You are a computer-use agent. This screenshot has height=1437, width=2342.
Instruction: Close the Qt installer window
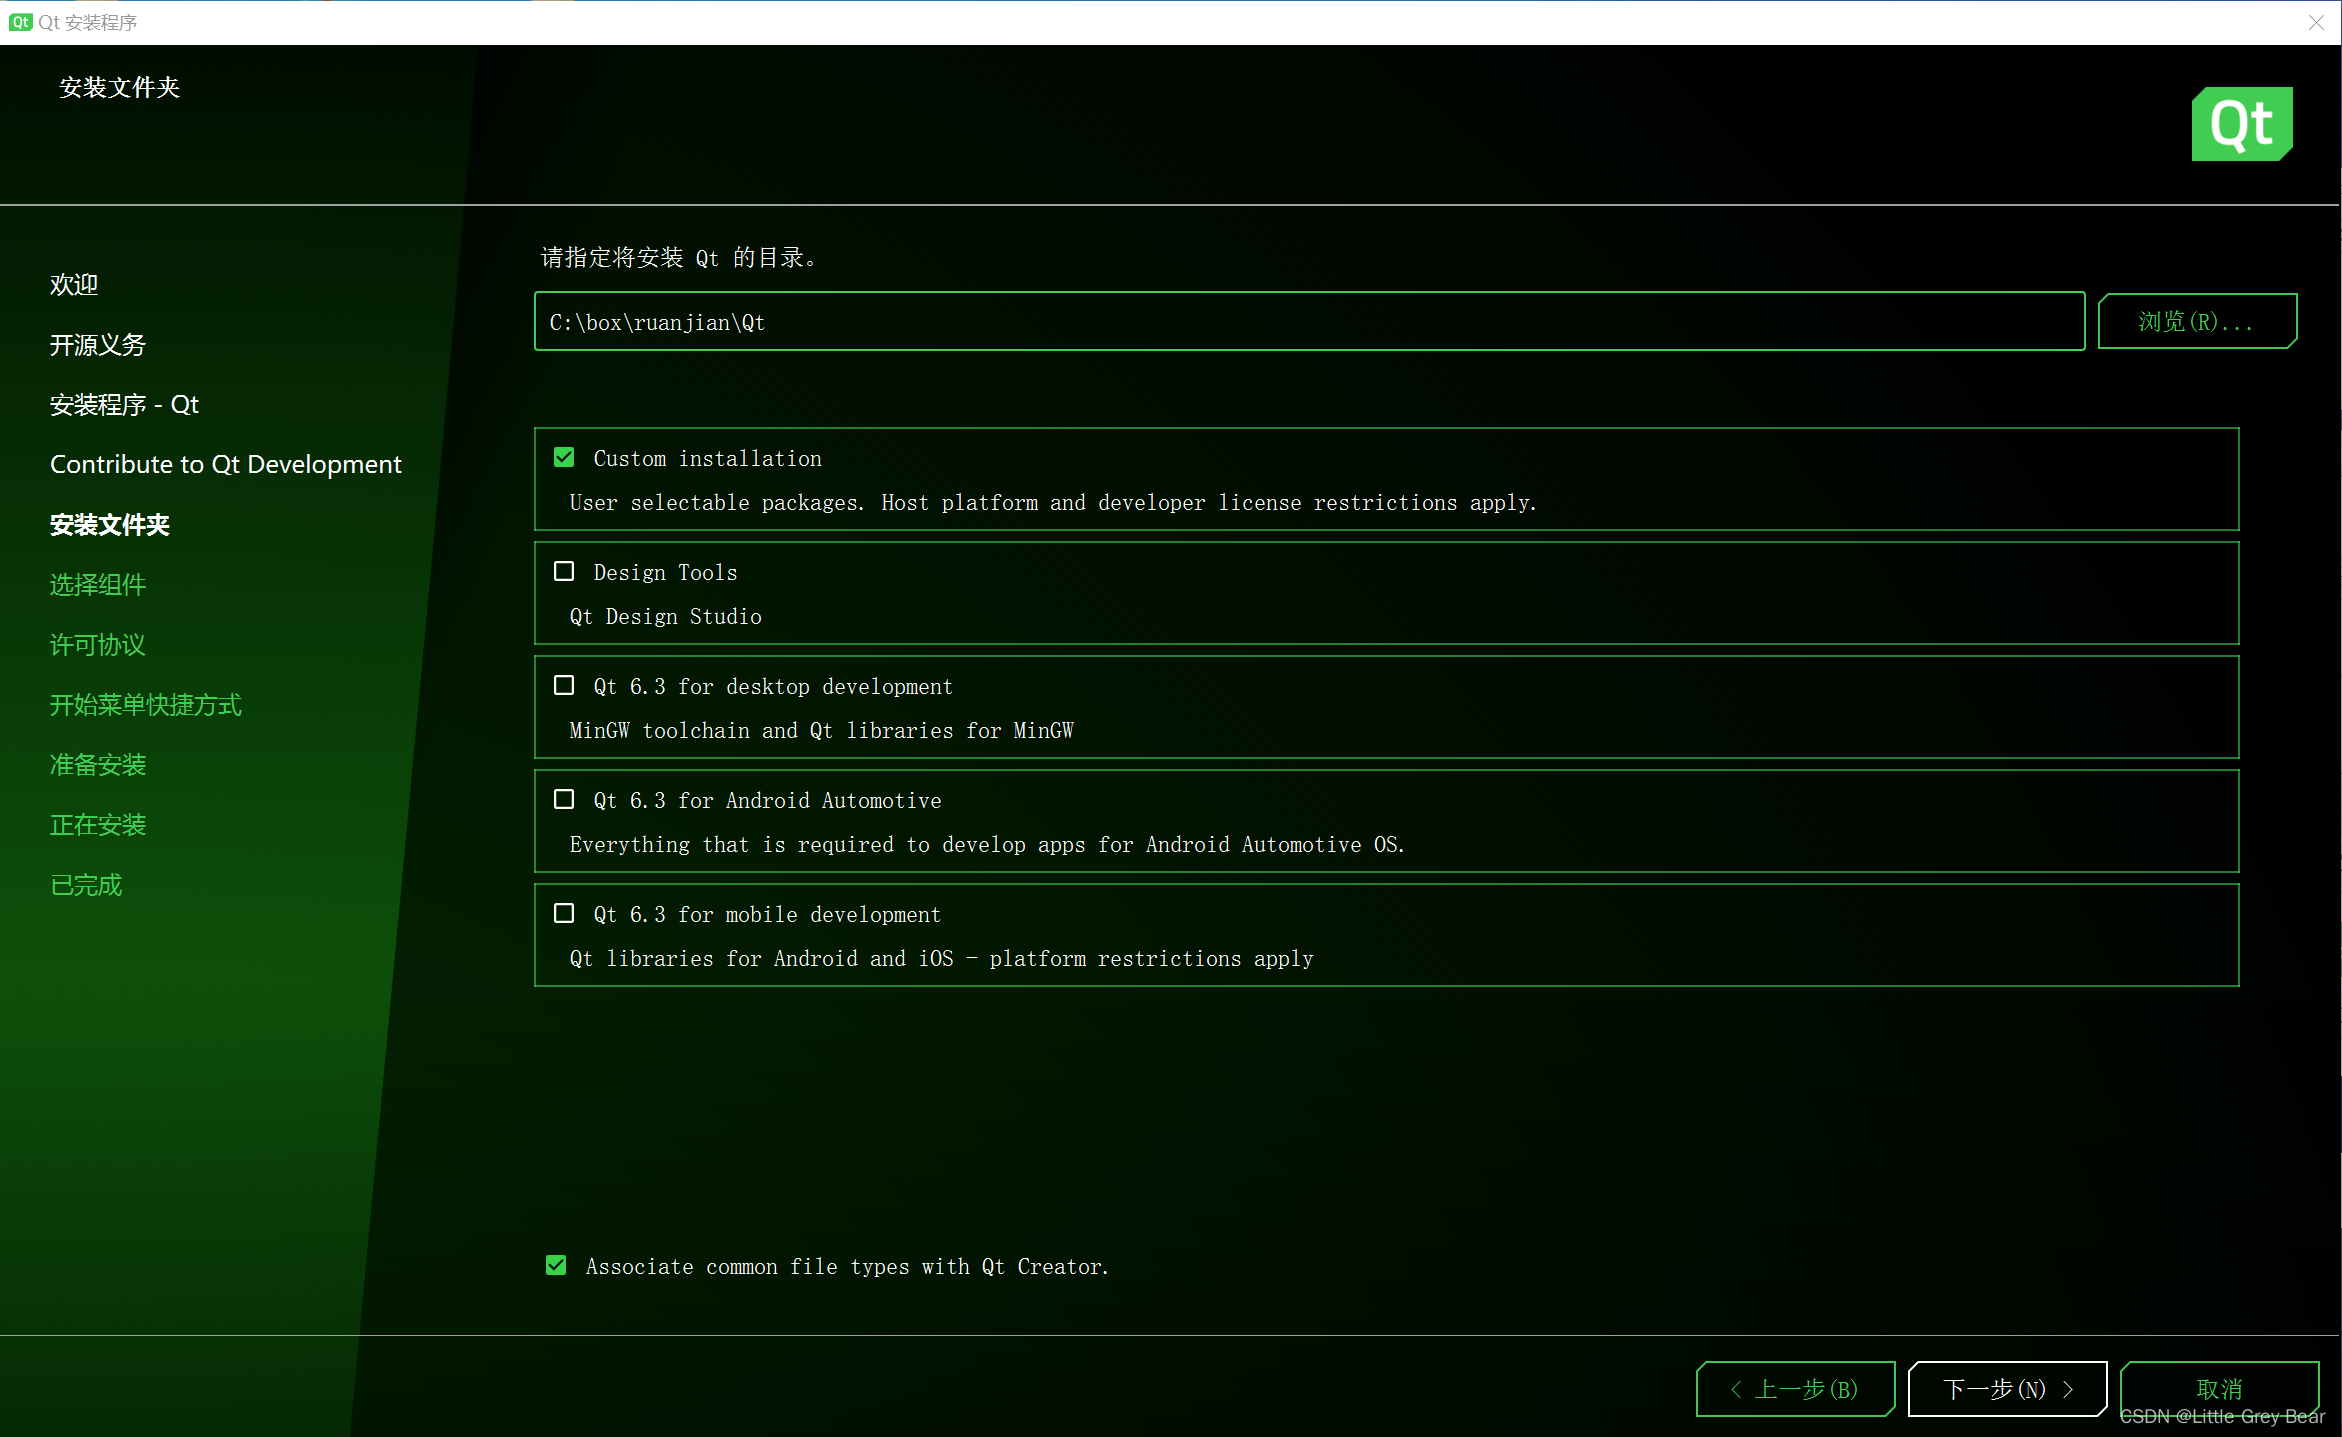pos(2316,22)
